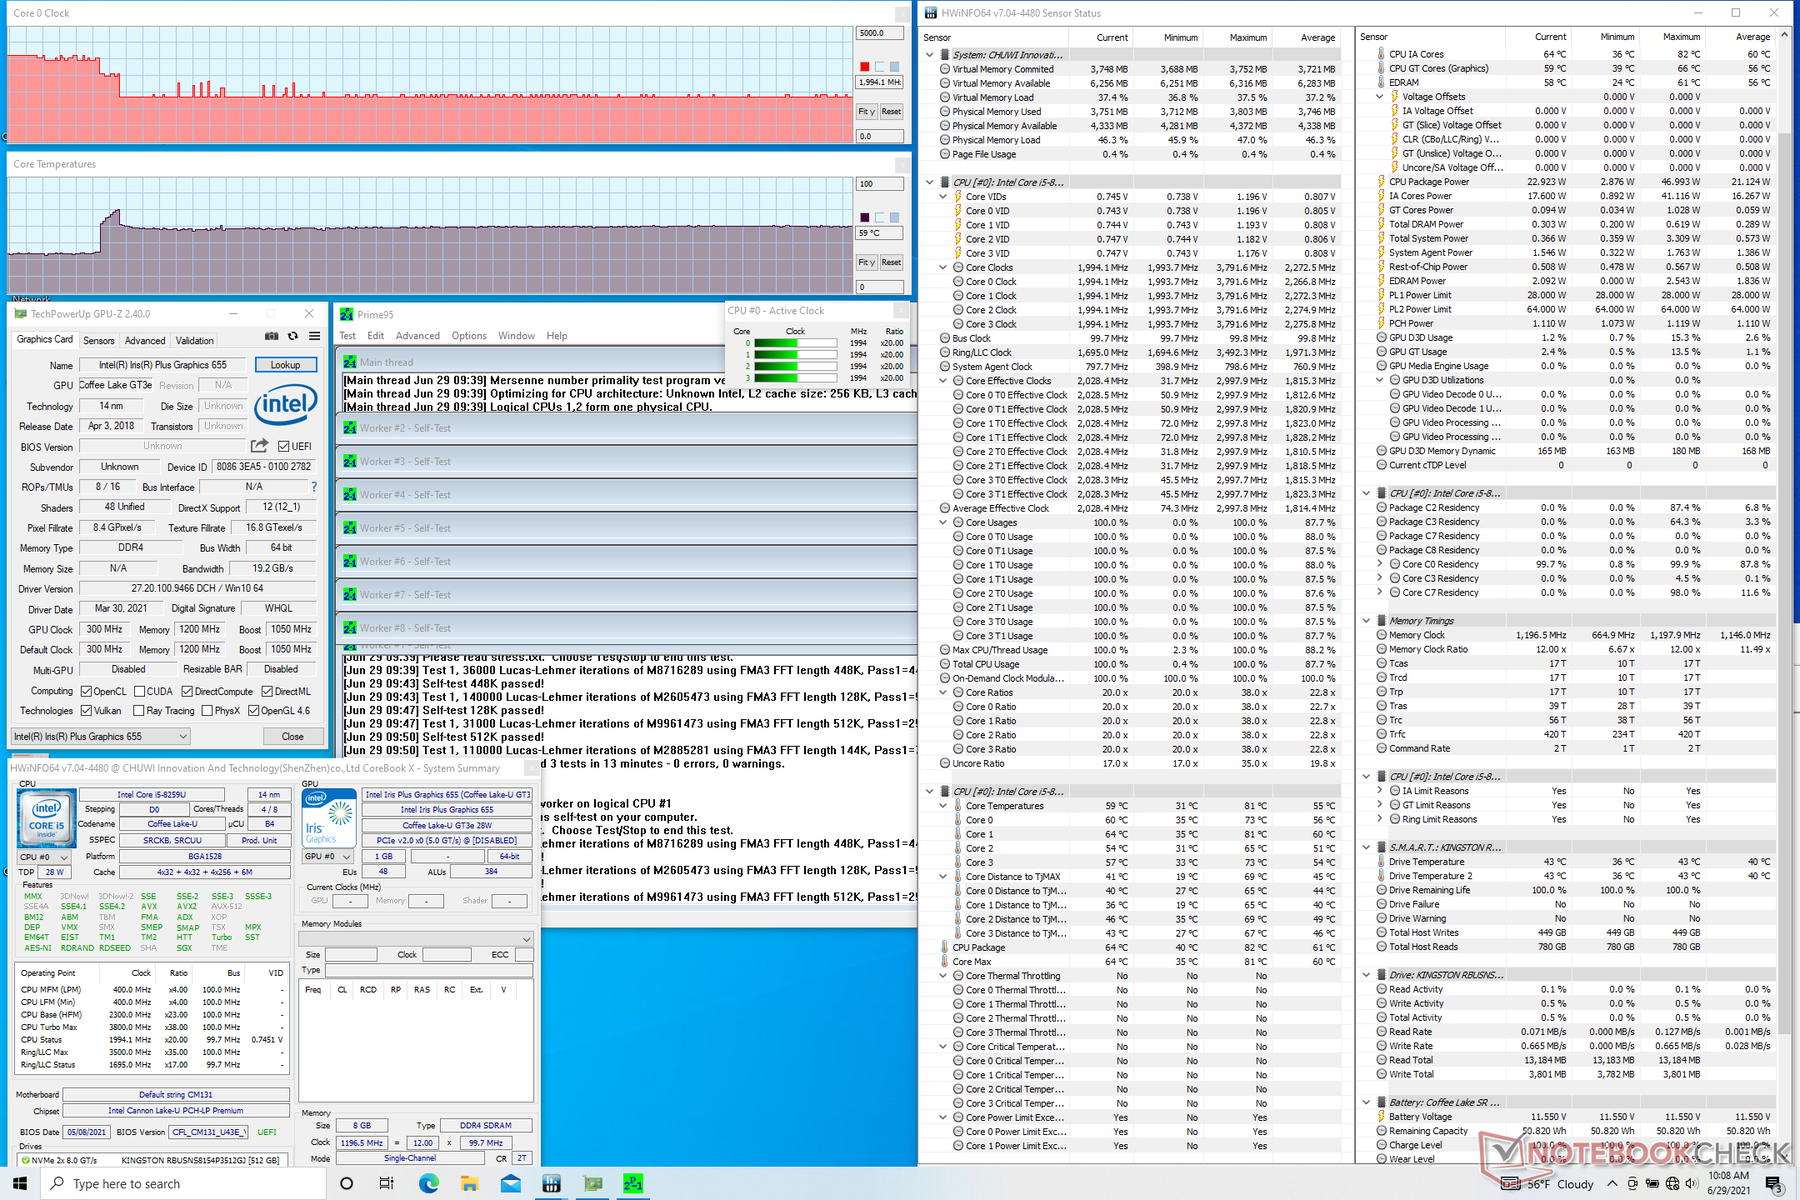Viewport: 1800px width, 1200px height.
Task: Switch to Prime95 taskbar icon
Action: 633,1184
